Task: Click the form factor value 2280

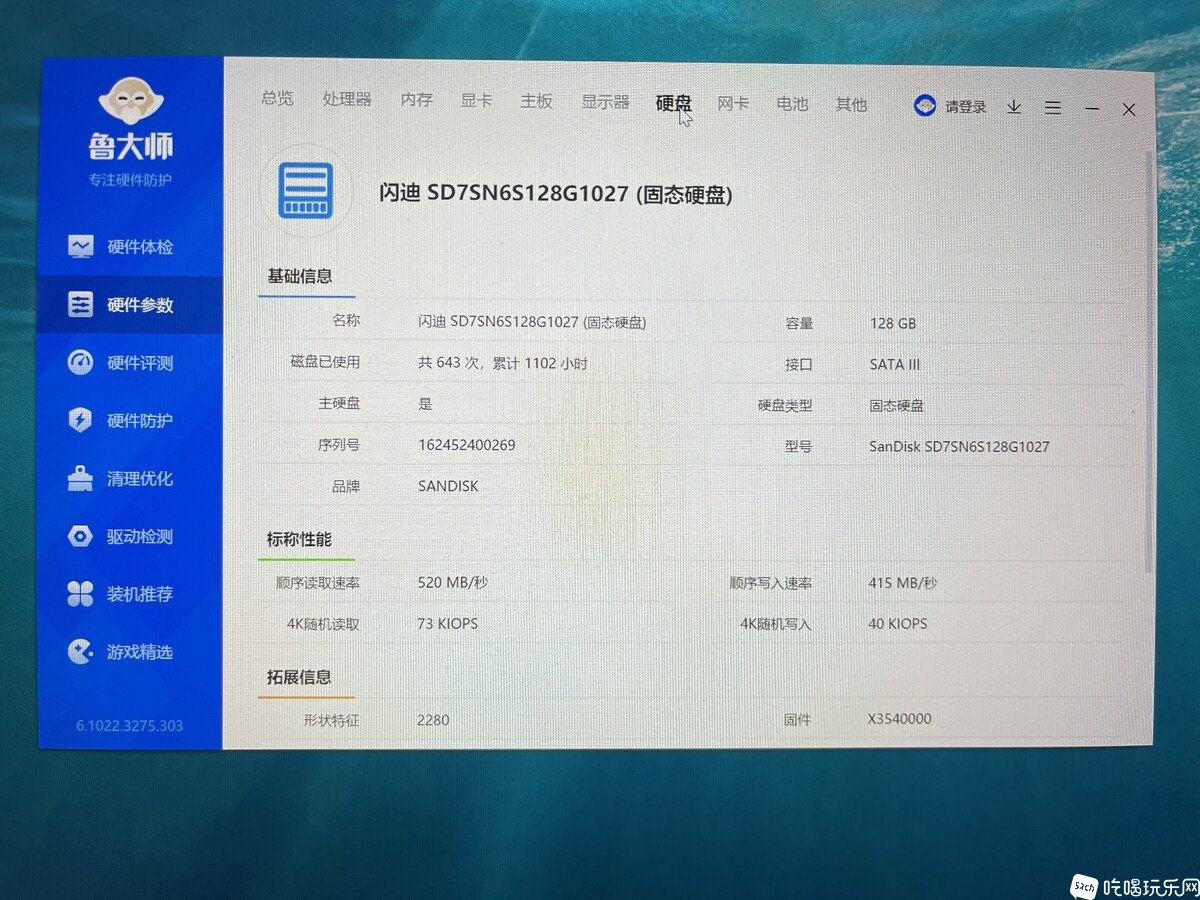Action: click(433, 719)
